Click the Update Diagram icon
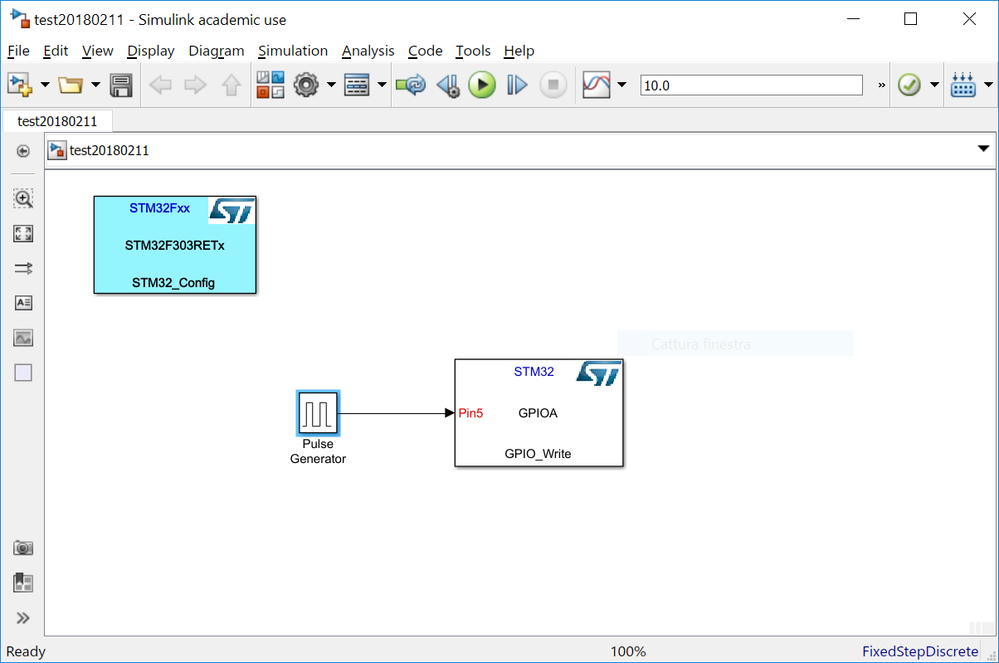 [411, 85]
